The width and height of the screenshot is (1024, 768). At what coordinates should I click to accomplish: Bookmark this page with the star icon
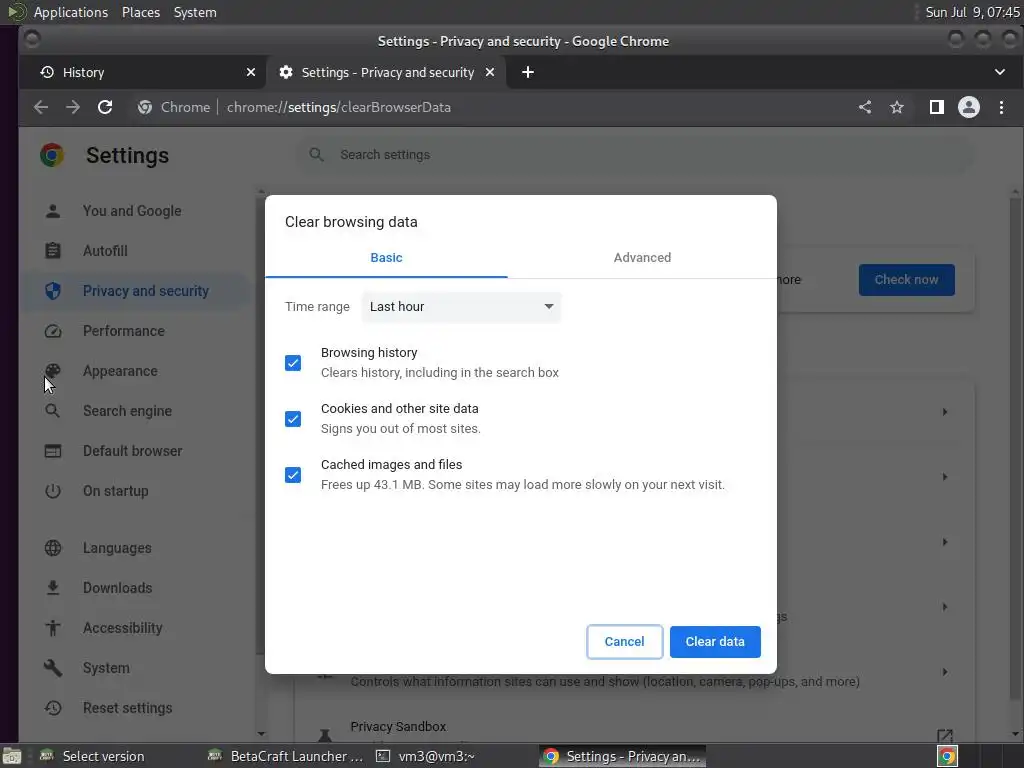click(x=897, y=107)
